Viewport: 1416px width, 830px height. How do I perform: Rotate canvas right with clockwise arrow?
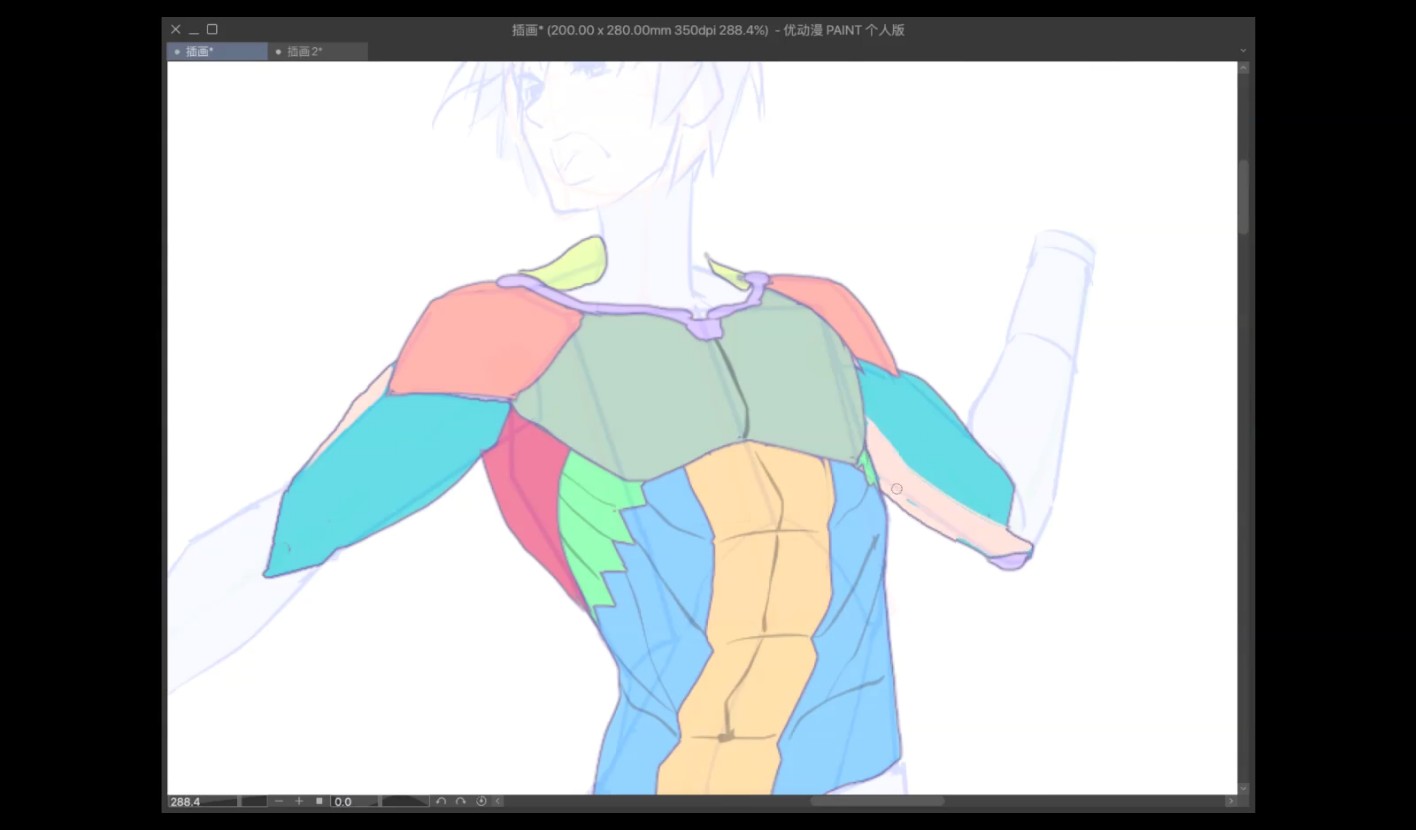[x=460, y=801]
